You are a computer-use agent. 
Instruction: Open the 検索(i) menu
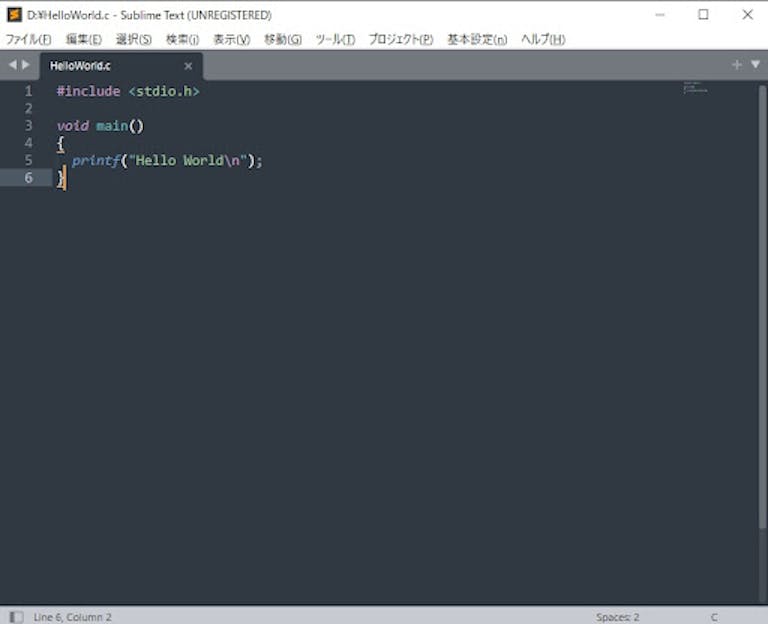[x=182, y=39]
